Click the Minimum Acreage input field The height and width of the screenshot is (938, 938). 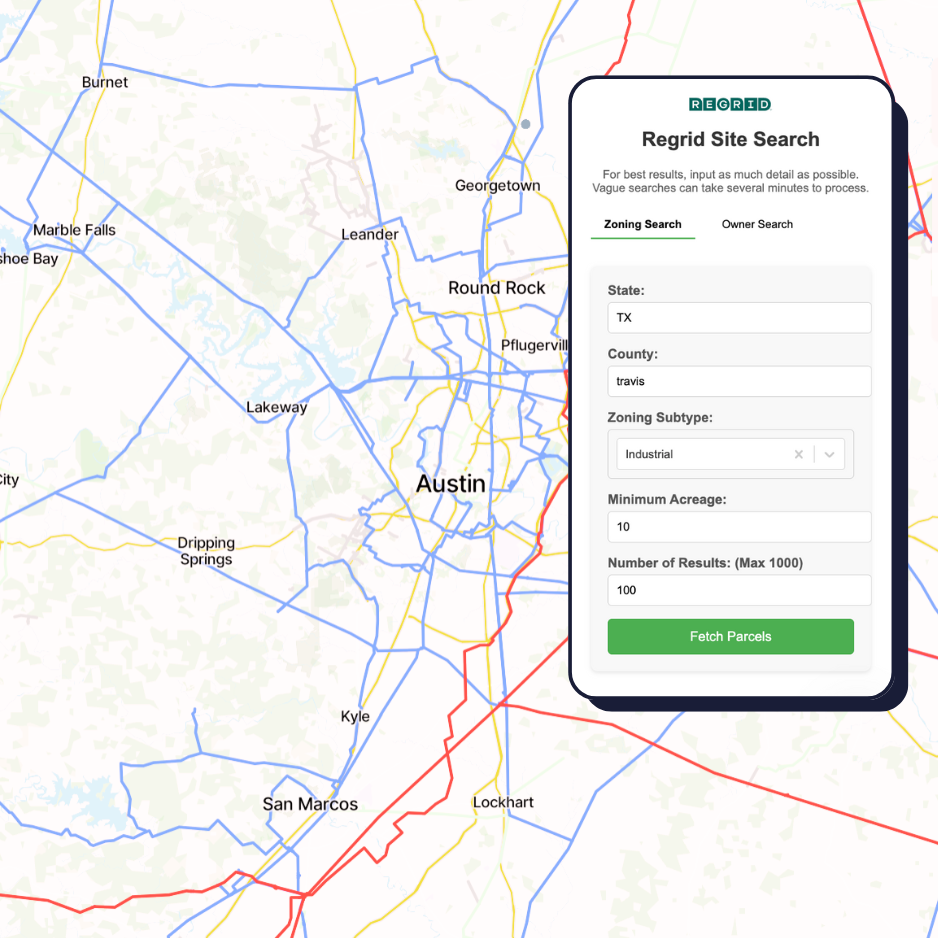click(739, 526)
